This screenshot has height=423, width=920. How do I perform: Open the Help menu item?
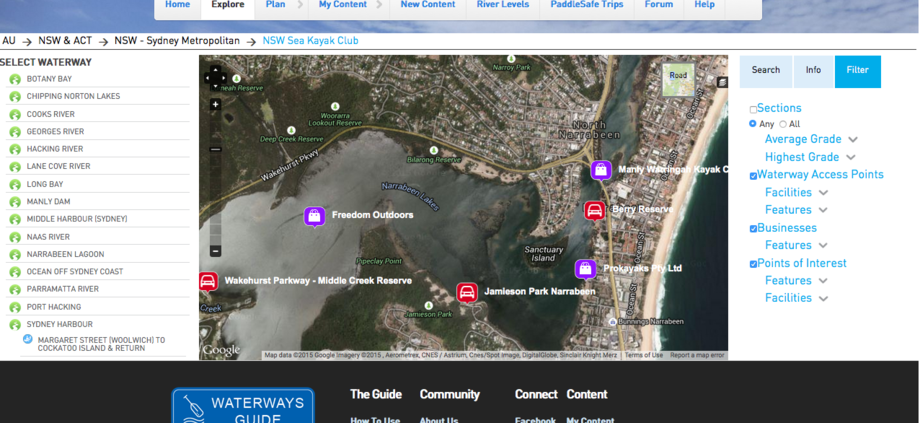click(x=704, y=5)
